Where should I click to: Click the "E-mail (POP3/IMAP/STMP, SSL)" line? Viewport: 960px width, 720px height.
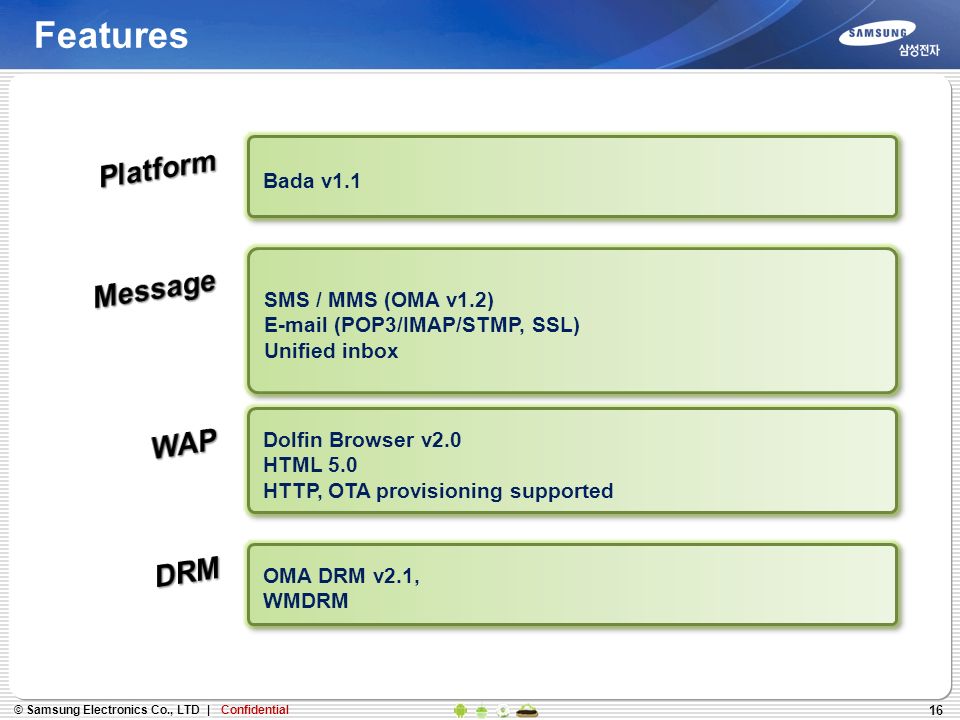421,324
